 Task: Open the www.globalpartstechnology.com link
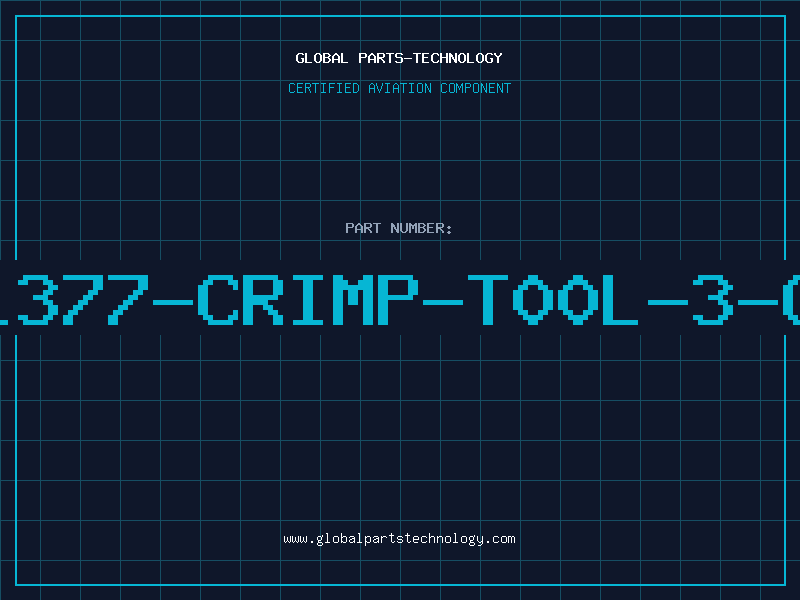click(x=399, y=539)
